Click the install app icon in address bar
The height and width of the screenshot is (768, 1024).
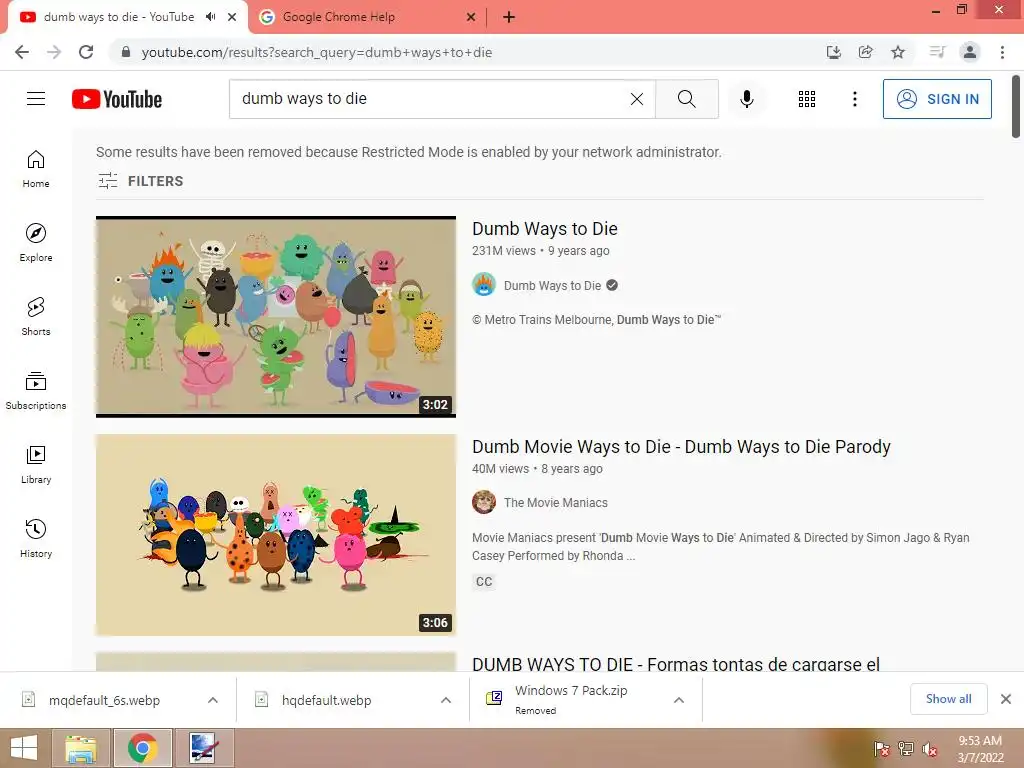833,52
